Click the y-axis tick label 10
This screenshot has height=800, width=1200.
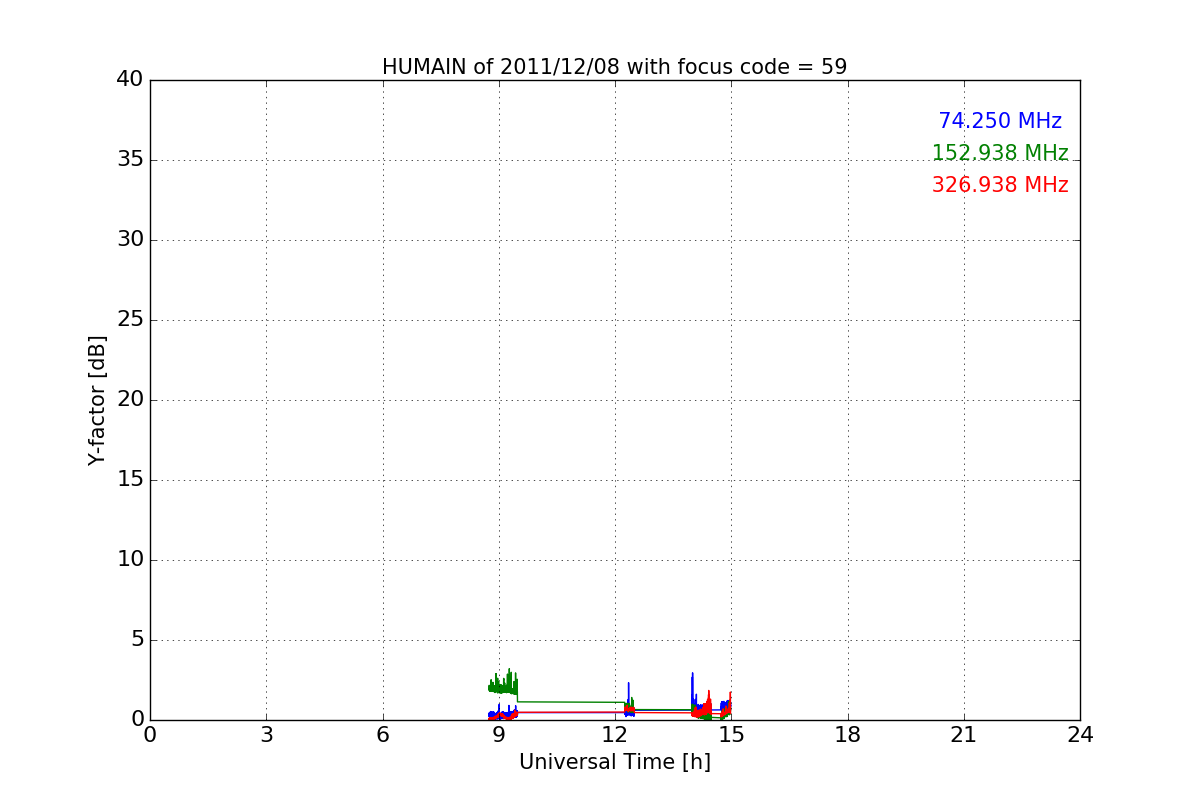[130, 560]
